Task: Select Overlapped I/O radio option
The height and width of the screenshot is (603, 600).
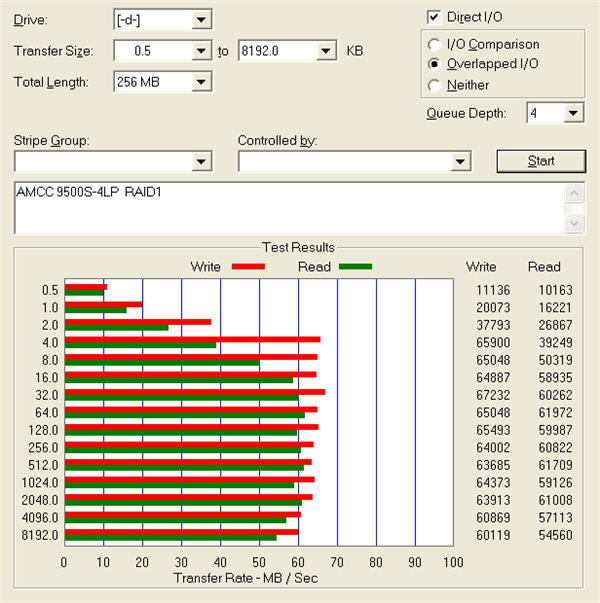Action: pyautogui.click(x=434, y=64)
